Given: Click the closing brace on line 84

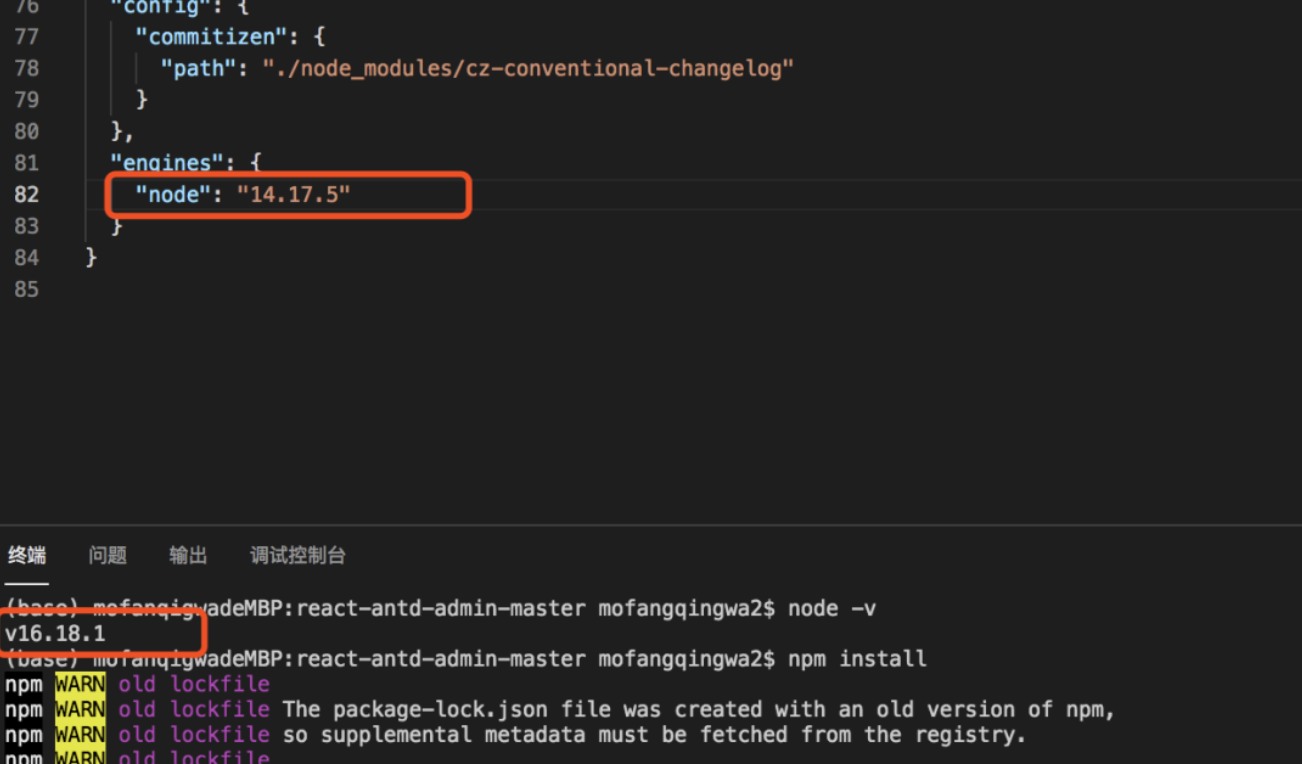Looking at the screenshot, I should [x=90, y=257].
